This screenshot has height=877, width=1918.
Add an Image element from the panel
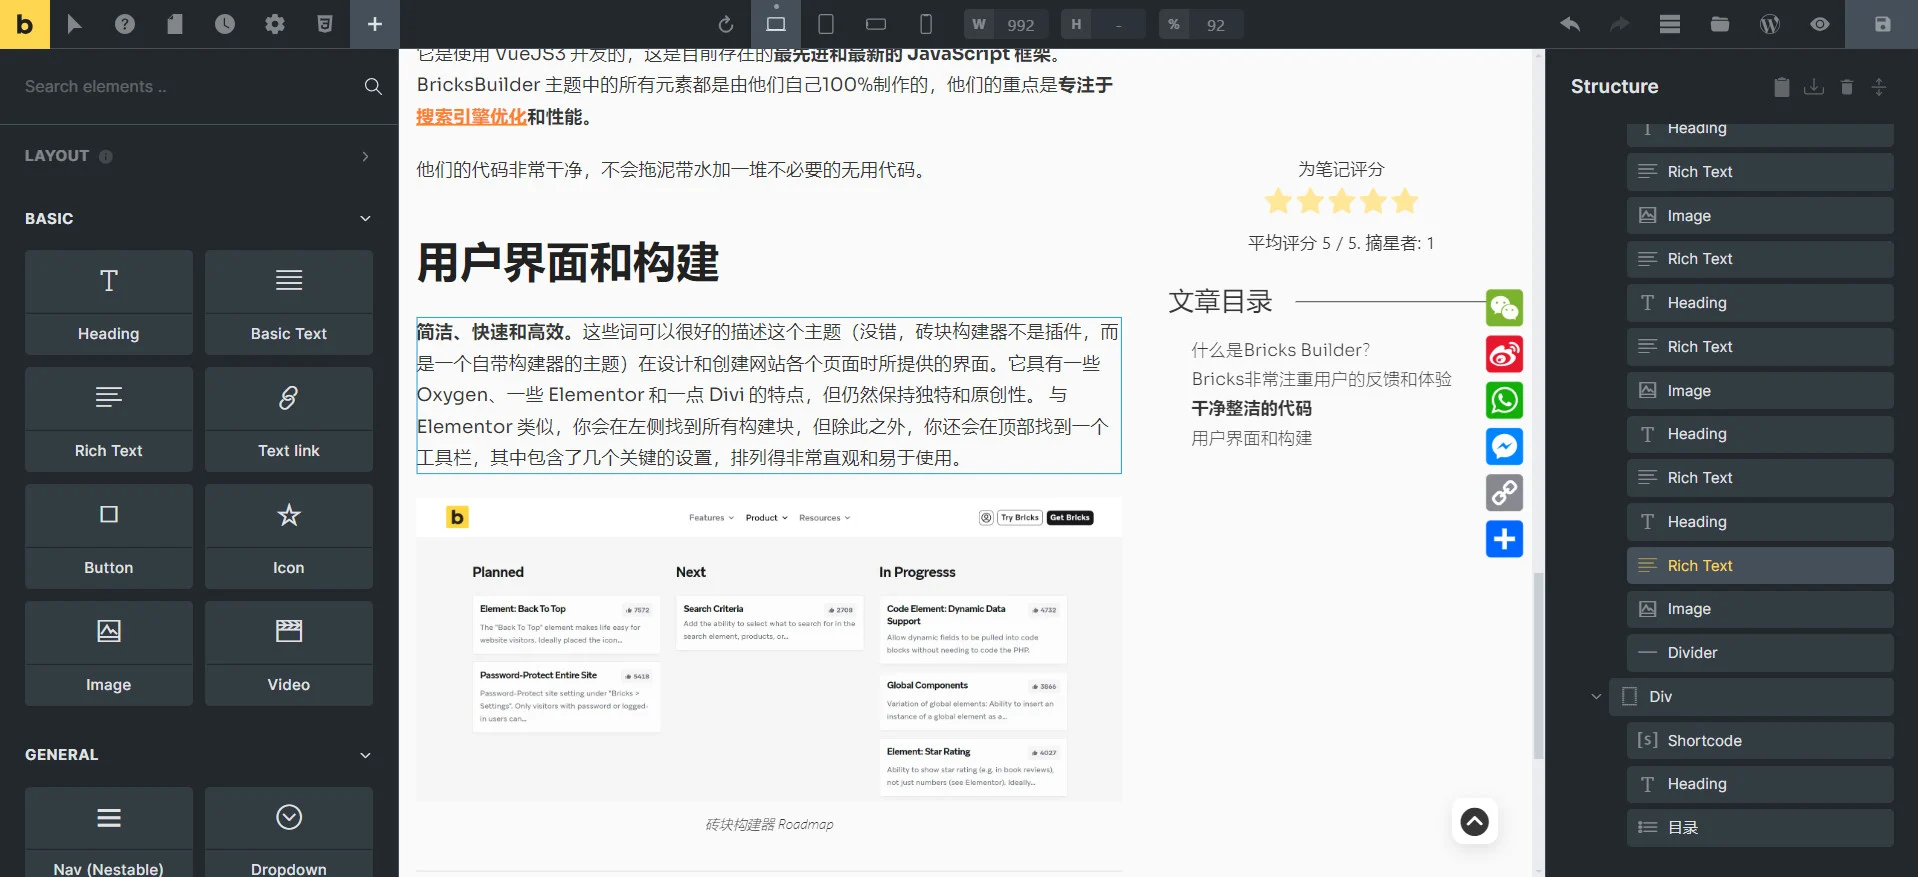109,653
